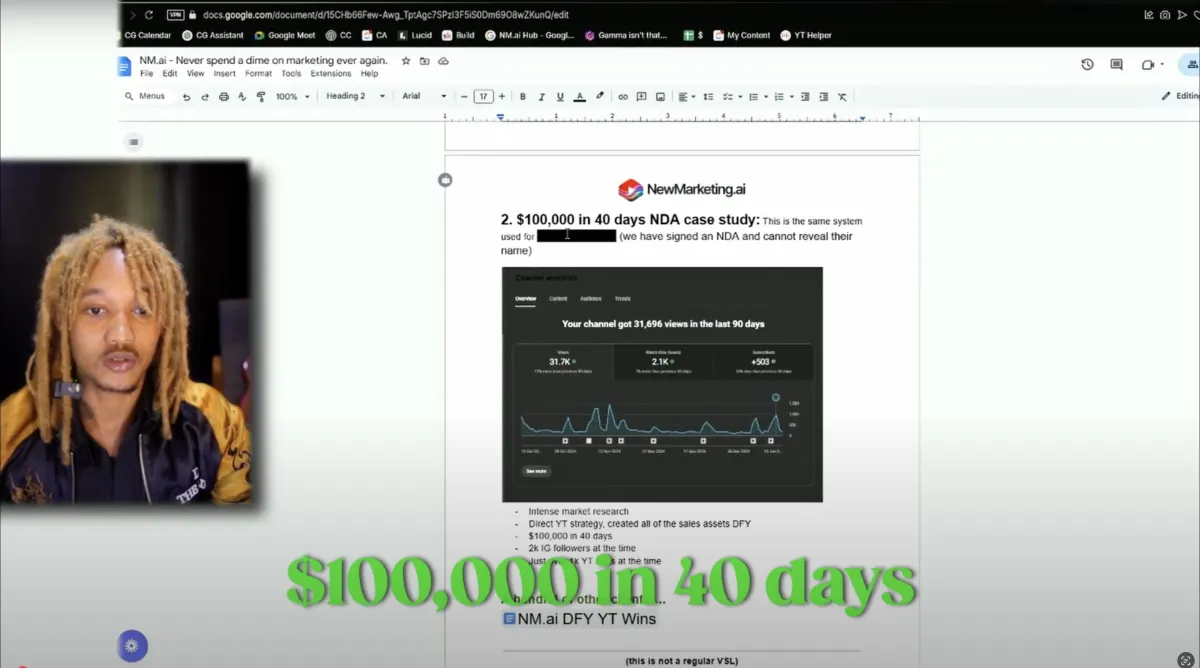Show the document outline panel
The image size is (1200, 668).
[x=134, y=142]
